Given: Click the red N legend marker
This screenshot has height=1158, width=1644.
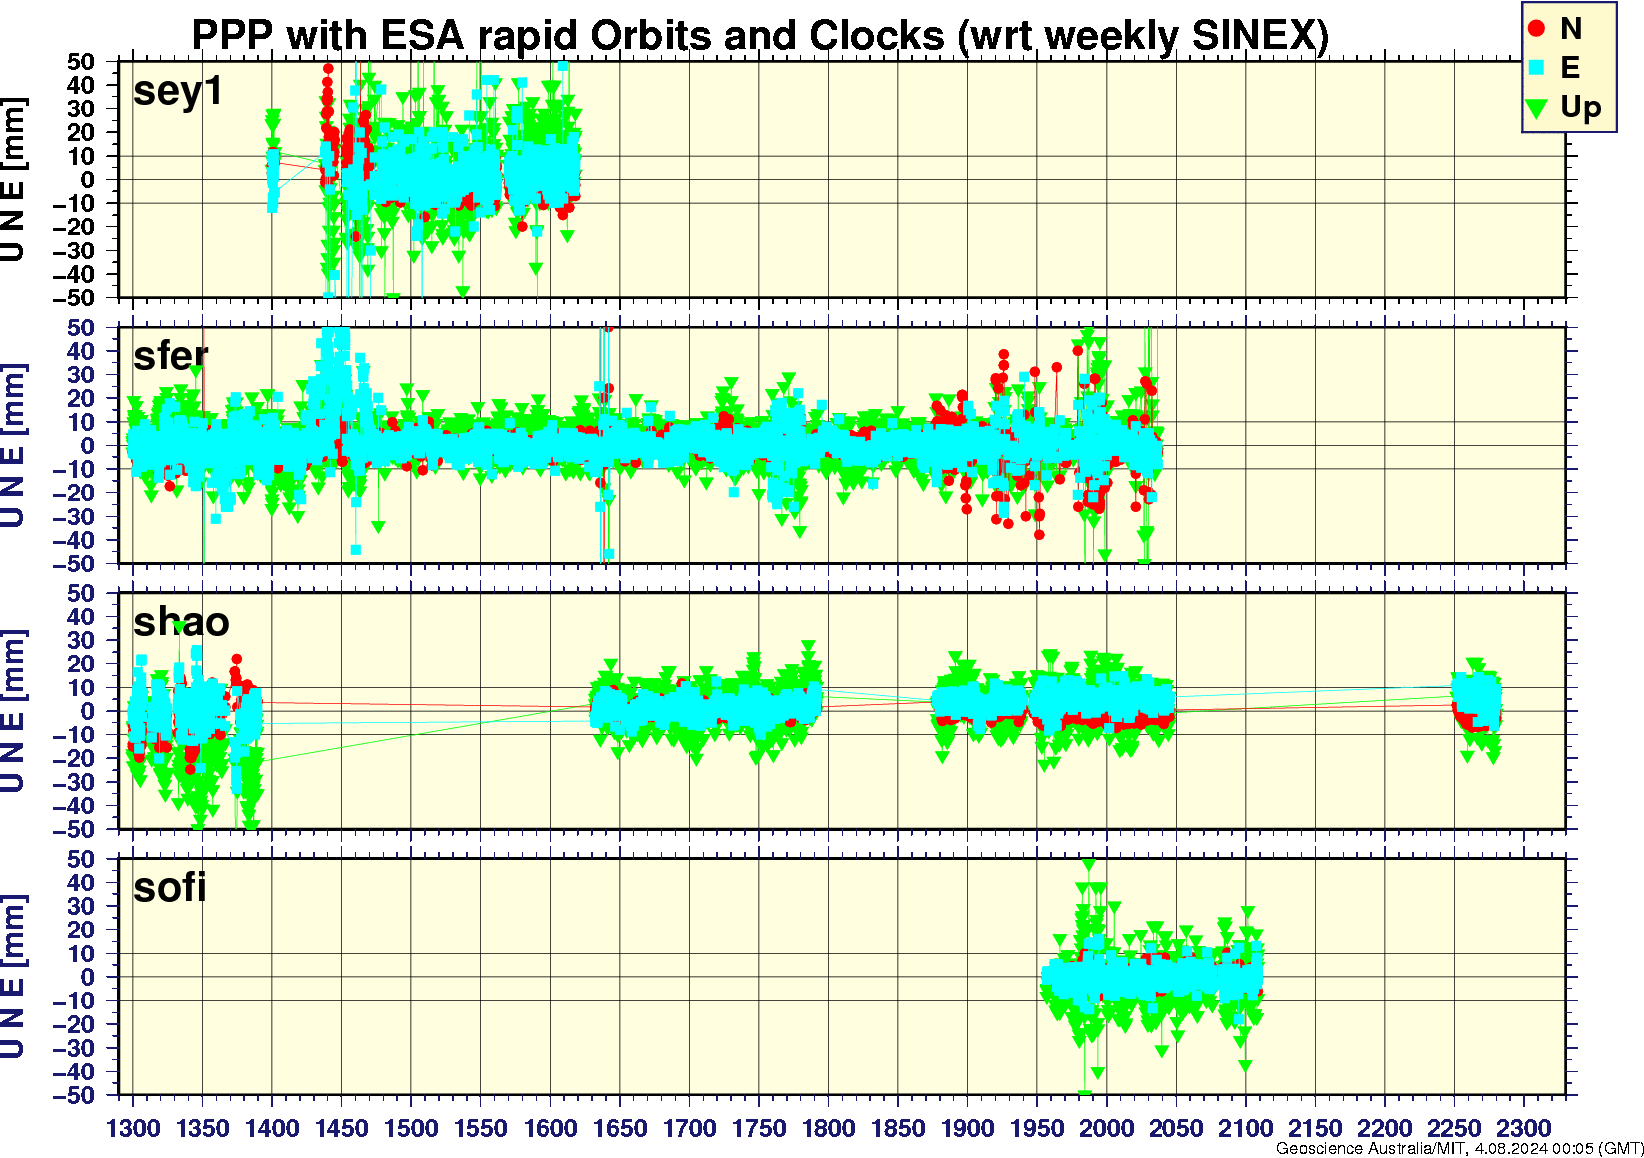Looking at the screenshot, I should tap(1536, 29).
